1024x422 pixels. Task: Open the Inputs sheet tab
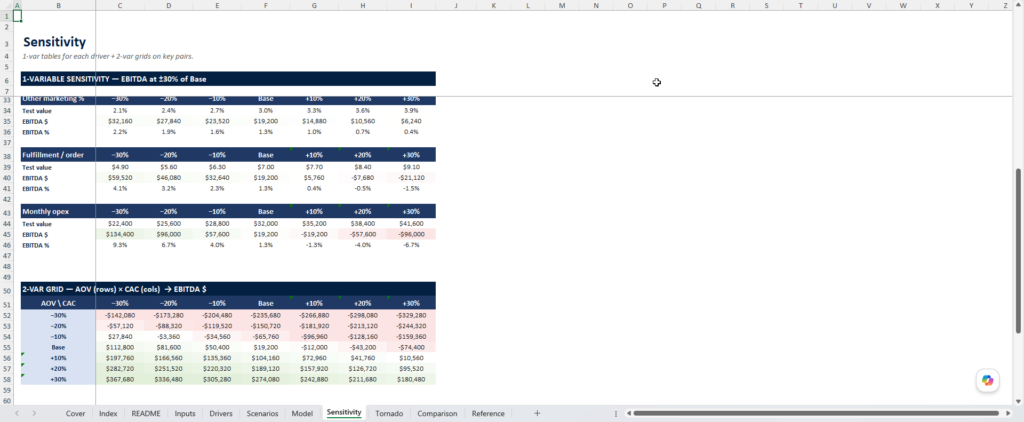coord(185,414)
